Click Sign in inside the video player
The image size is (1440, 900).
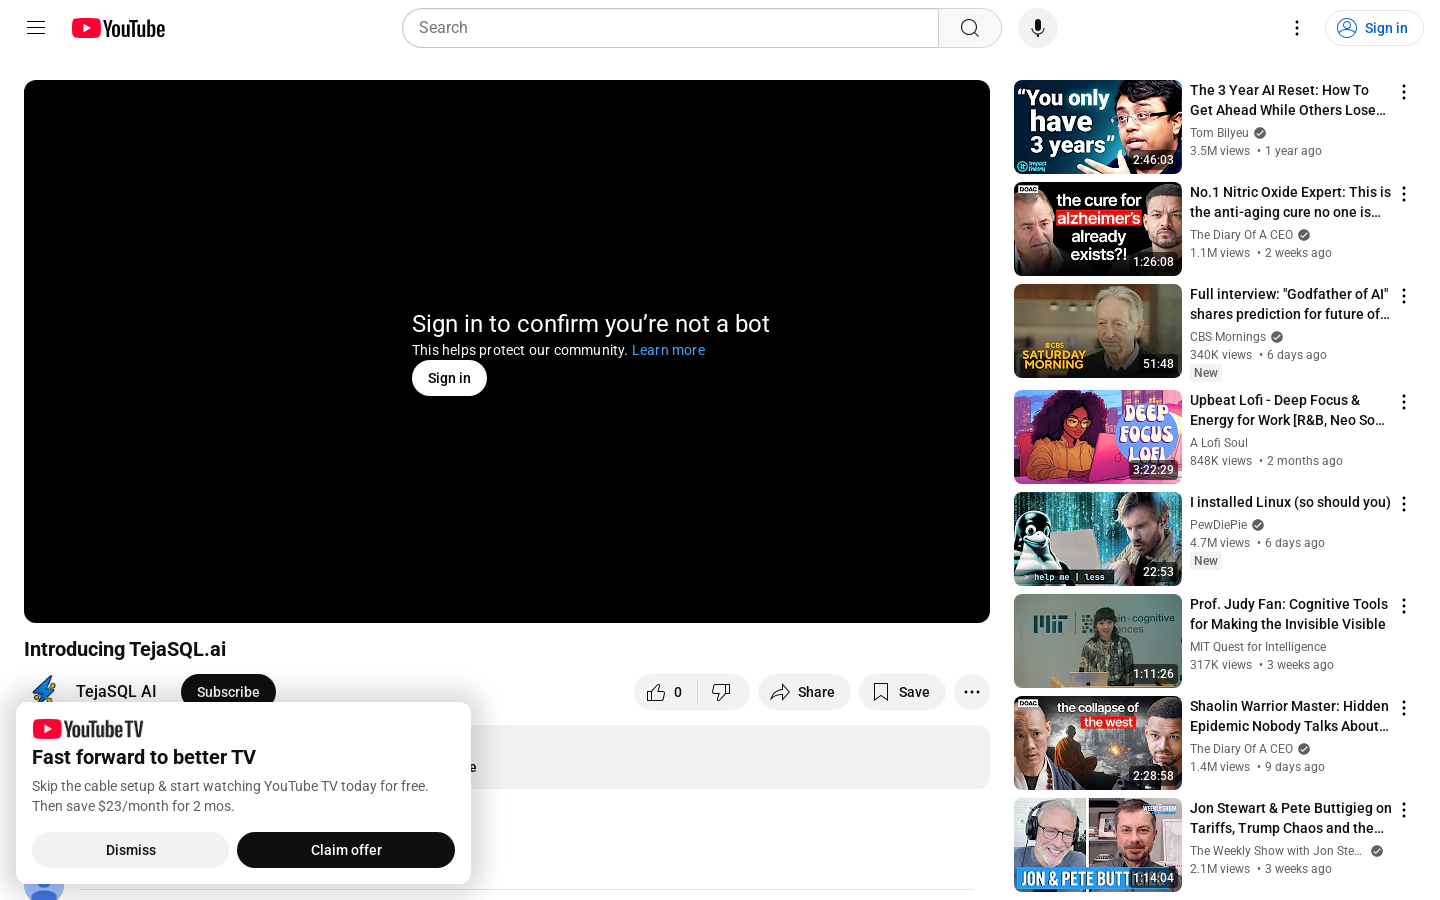point(449,378)
